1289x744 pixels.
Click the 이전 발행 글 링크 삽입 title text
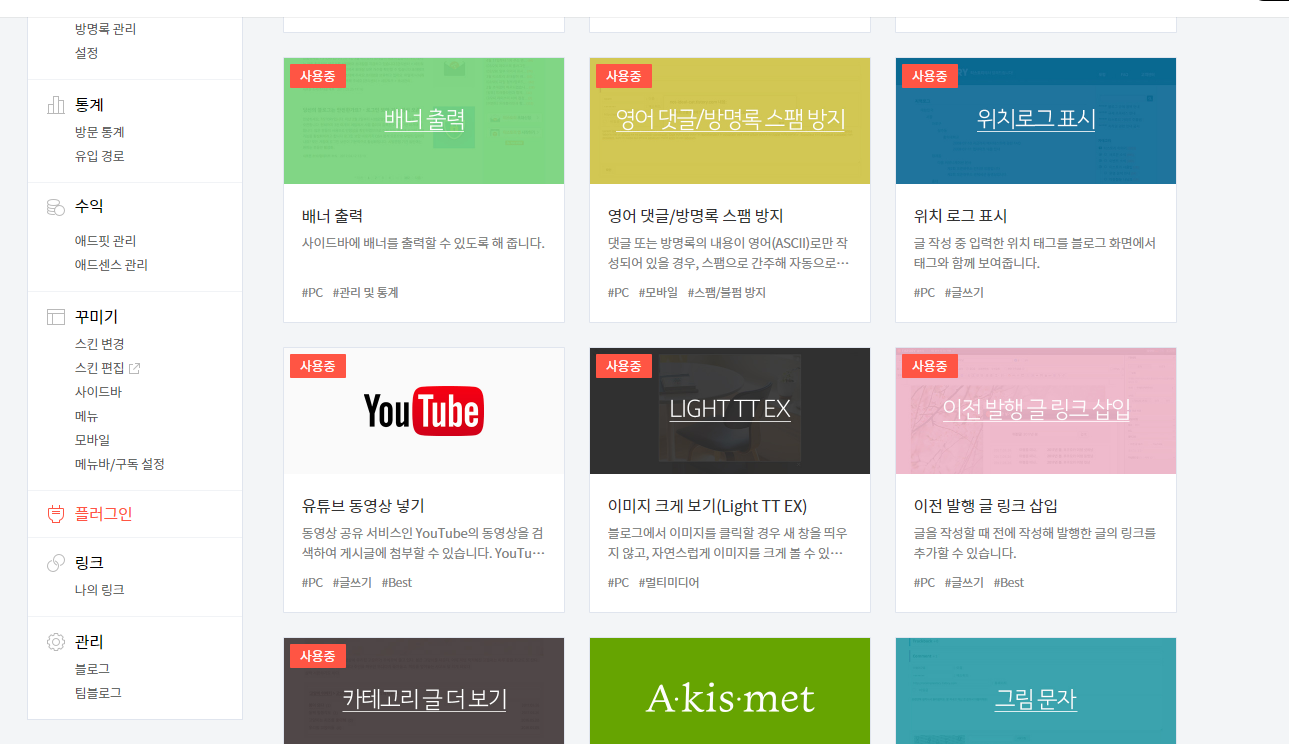tap(986, 506)
